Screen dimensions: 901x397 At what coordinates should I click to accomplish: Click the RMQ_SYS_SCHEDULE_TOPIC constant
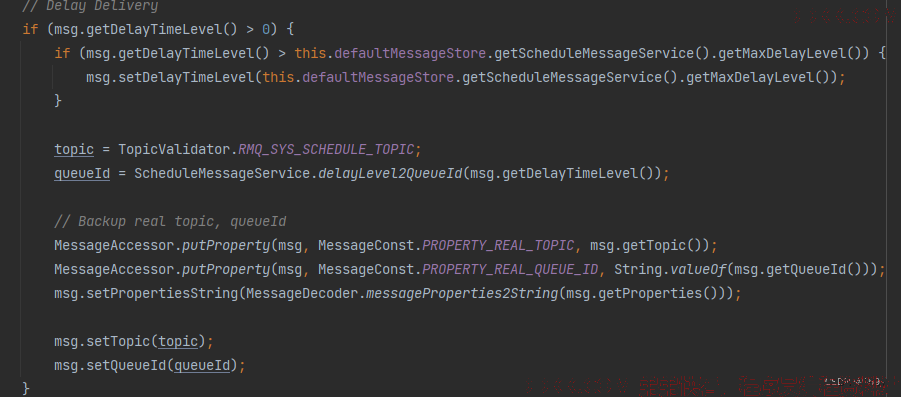click(x=326, y=149)
